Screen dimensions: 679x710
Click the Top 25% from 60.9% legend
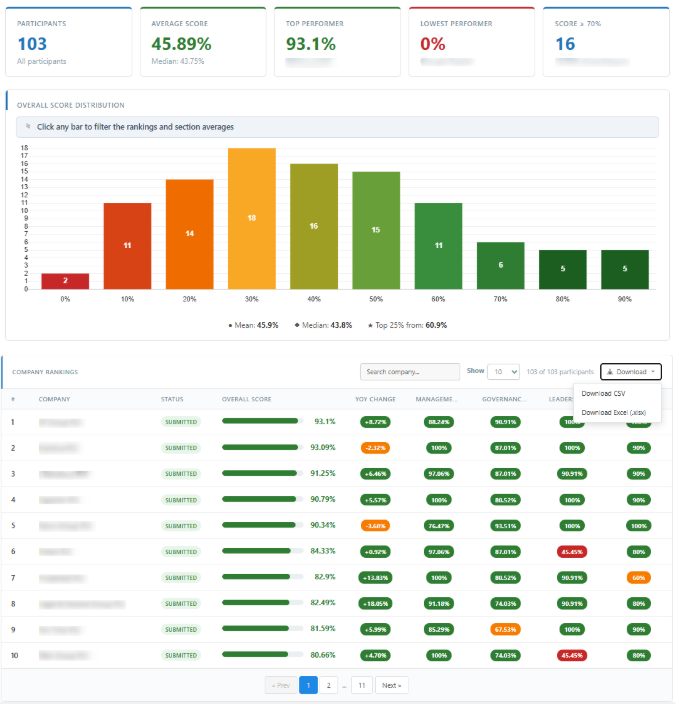(407, 325)
